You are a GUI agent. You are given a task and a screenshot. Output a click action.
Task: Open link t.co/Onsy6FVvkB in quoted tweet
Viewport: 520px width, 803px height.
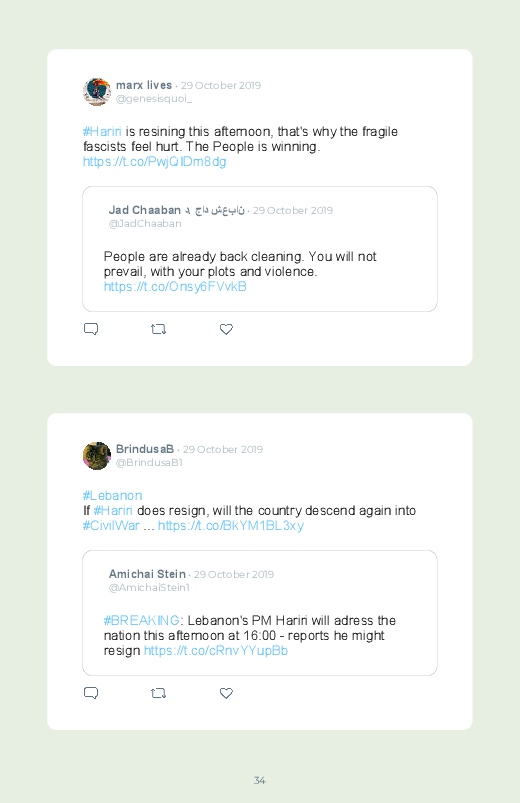point(175,287)
